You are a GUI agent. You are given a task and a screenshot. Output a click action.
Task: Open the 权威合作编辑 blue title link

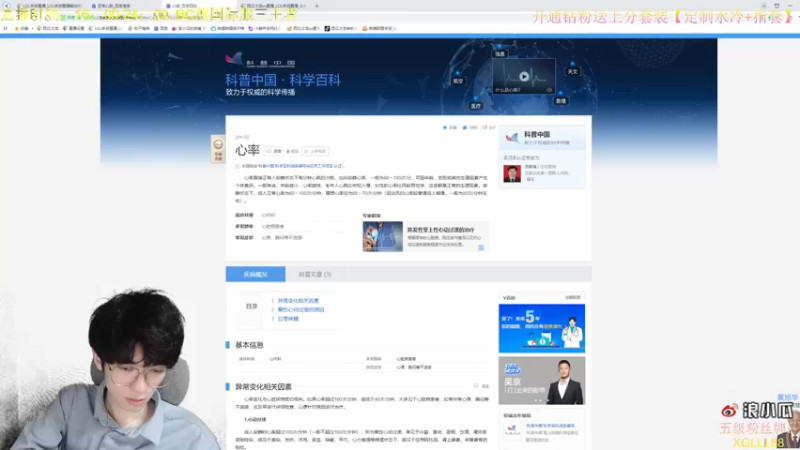click(550, 426)
